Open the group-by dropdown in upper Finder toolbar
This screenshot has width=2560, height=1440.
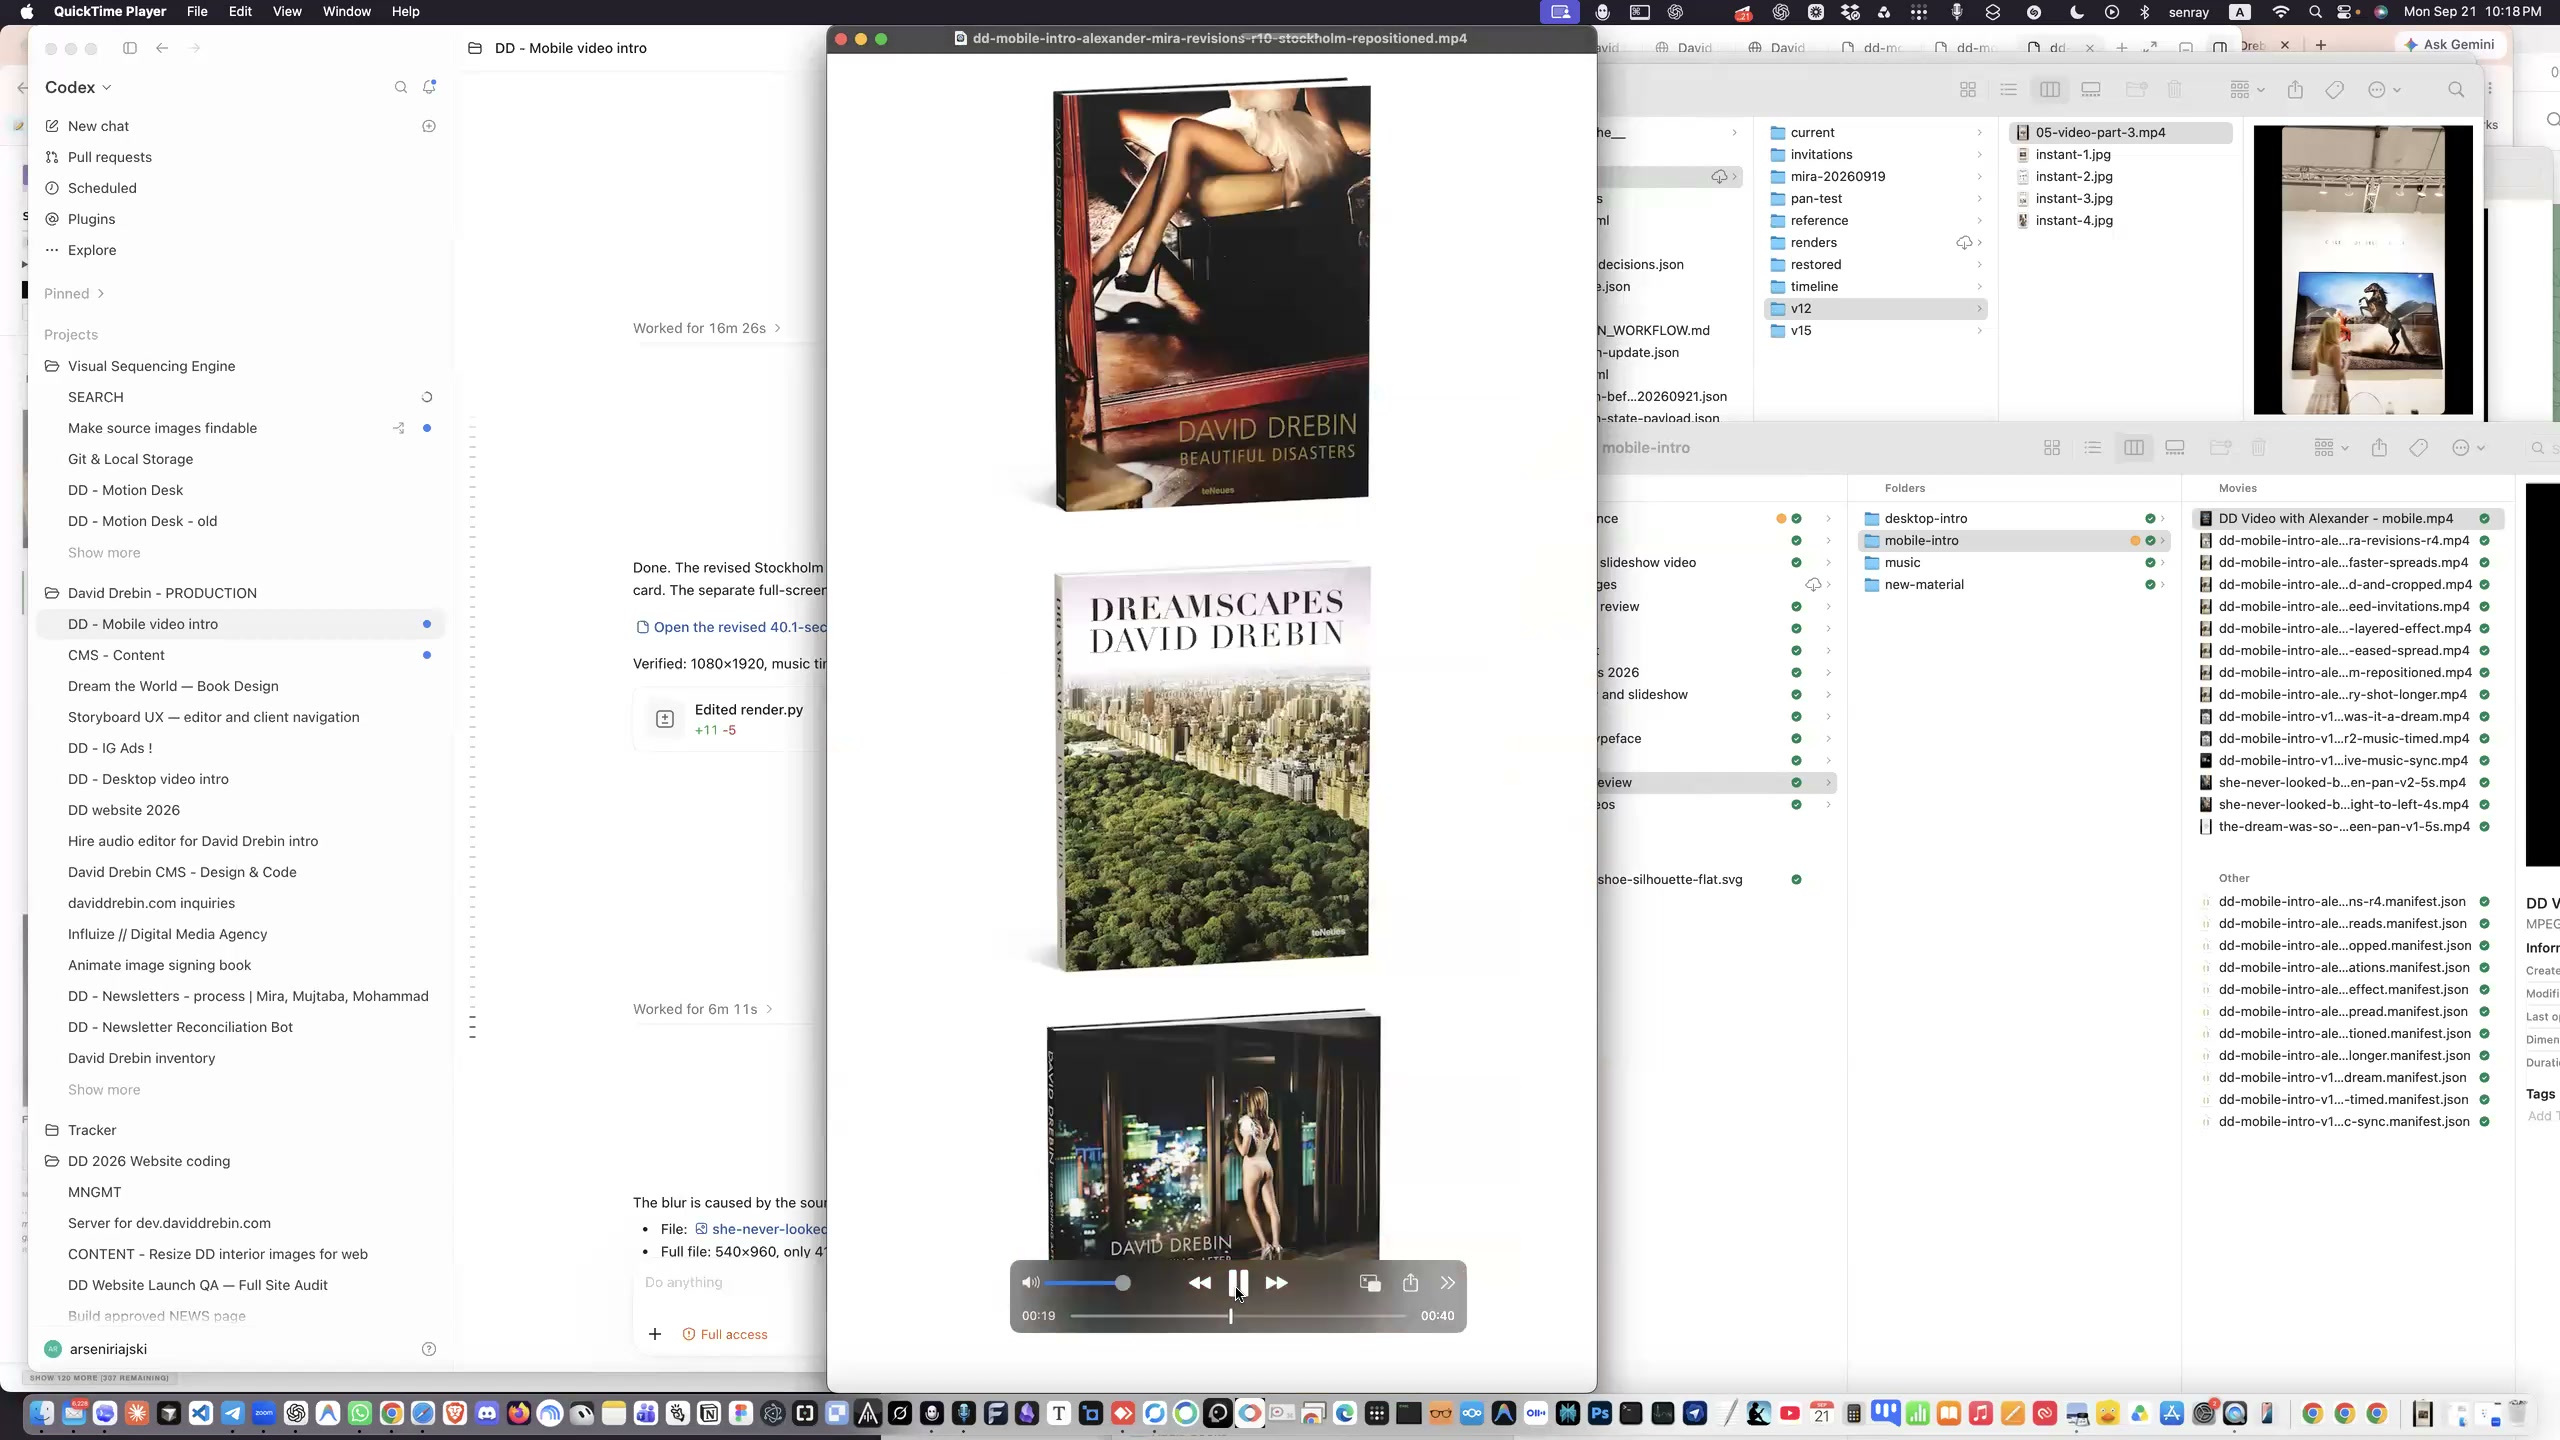click(2247, 90)
